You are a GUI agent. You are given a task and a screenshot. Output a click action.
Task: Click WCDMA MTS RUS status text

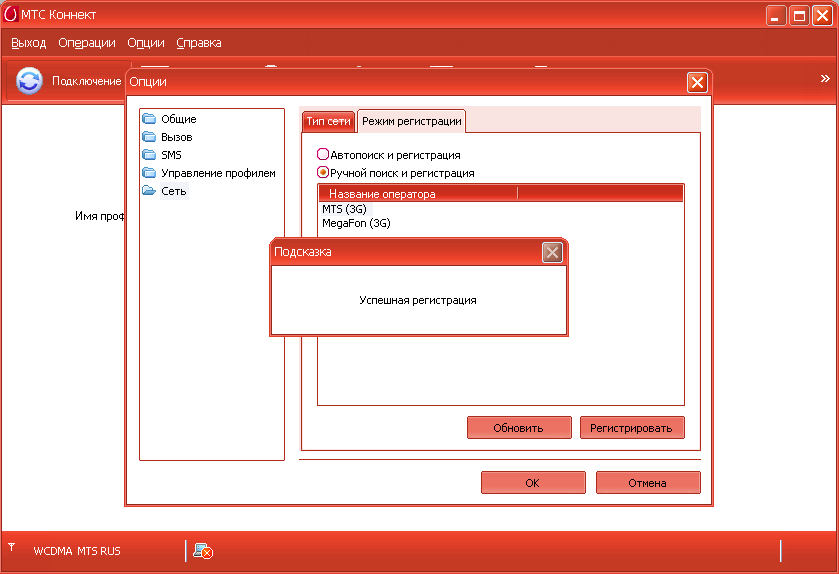[x=77, y=551]
